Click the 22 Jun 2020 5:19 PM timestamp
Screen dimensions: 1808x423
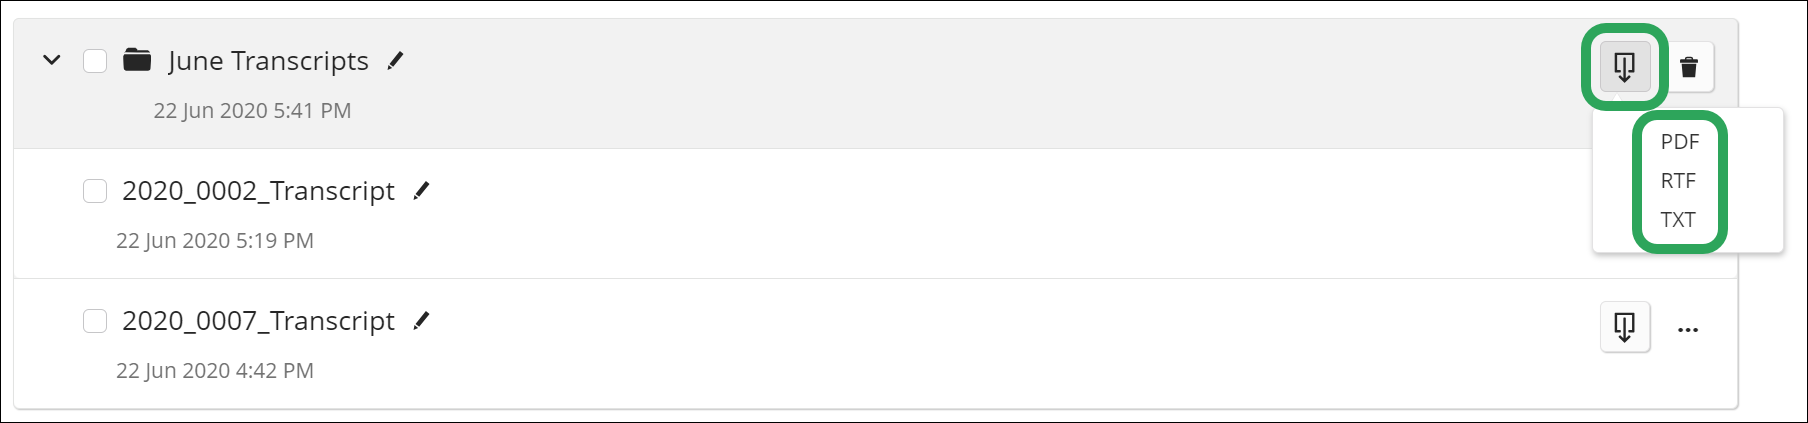pyautogui.click(x=215, y=241)
